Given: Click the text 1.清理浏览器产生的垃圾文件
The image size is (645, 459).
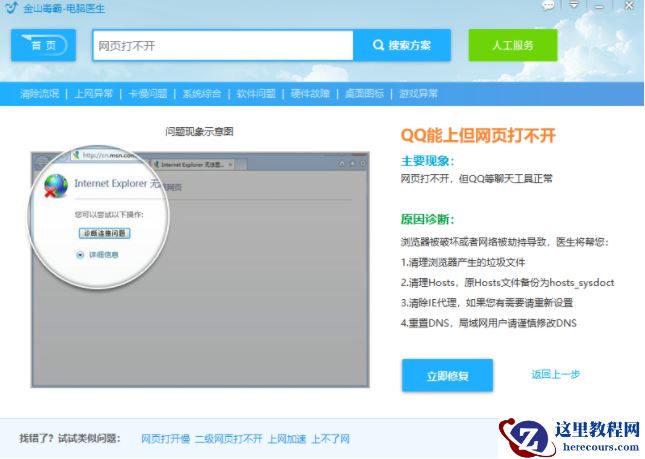Looking at the screenshot, I should [x=463, y=262].
